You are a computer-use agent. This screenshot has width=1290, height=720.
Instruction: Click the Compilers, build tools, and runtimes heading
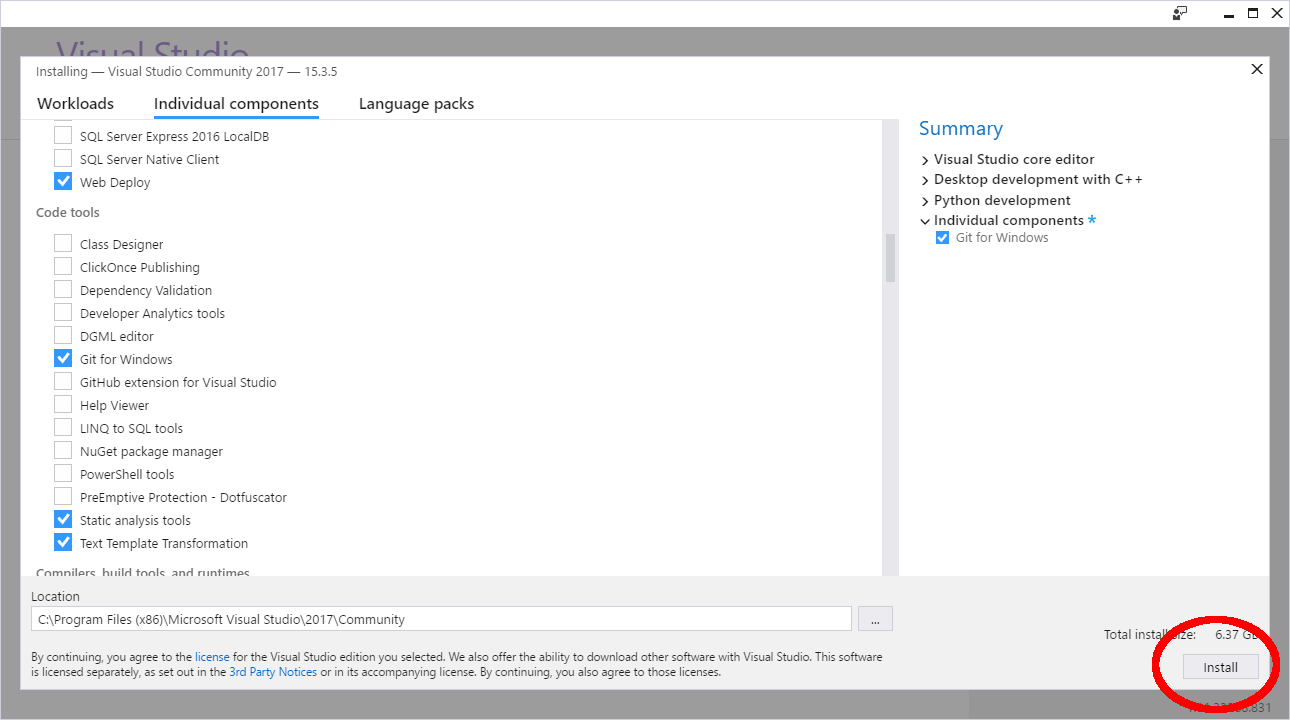click(143, 572)
